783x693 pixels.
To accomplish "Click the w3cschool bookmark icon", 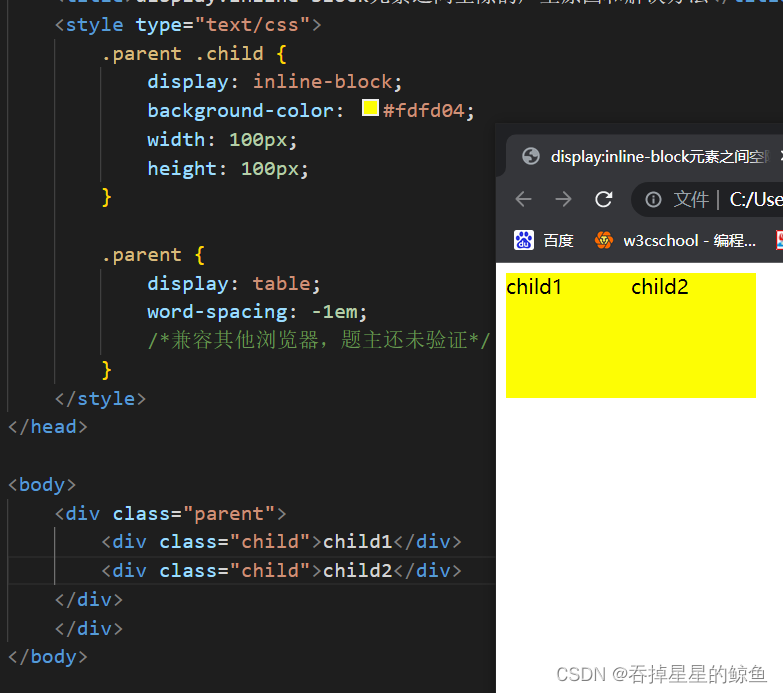I will [x=604, y=241].
